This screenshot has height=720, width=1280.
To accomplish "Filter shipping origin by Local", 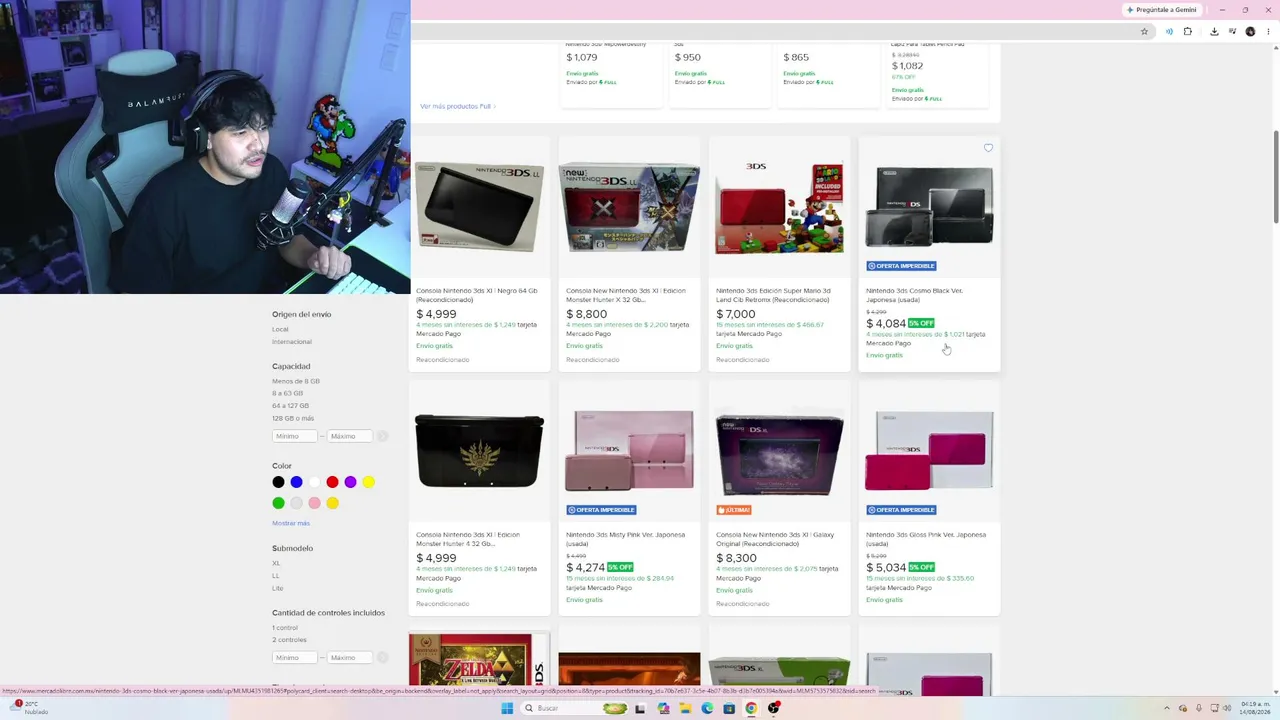I will click(280, 329).
